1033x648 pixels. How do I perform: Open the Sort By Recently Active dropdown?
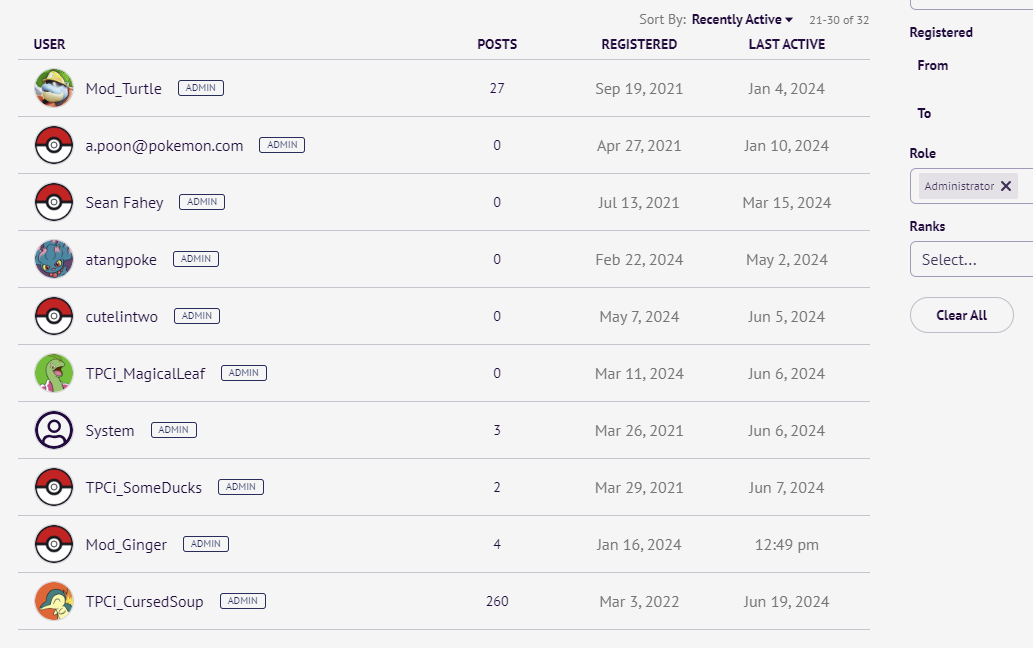[x=742, y=20]
